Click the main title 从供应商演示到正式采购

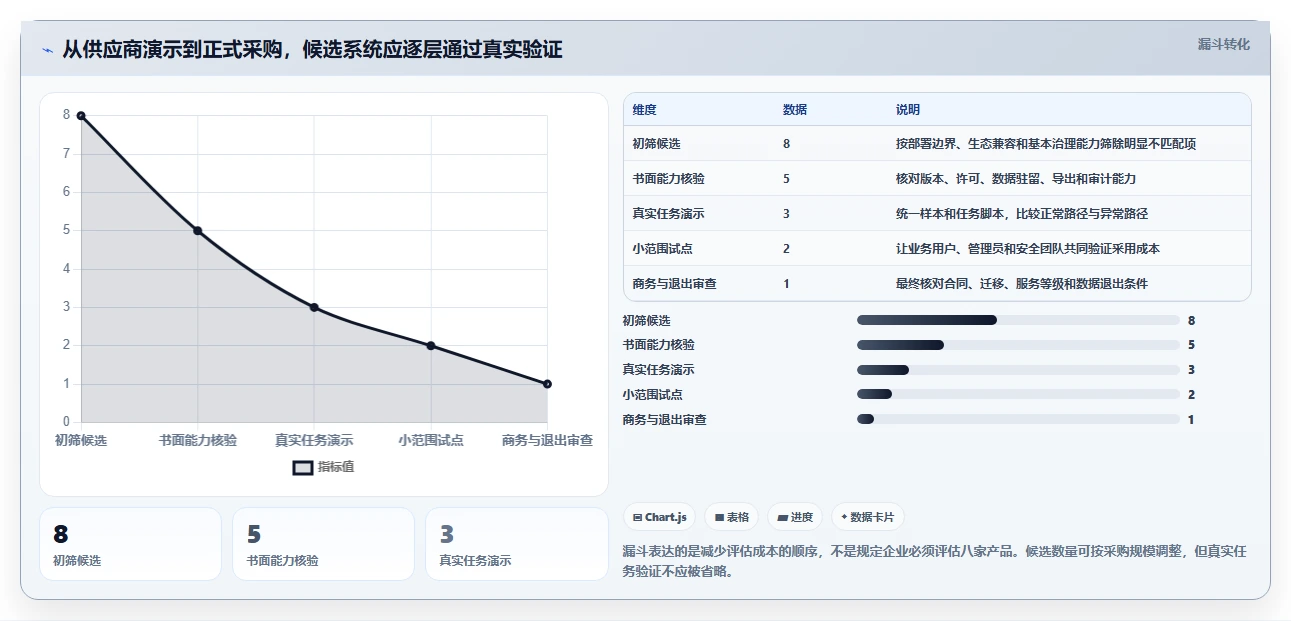point(312,50)
